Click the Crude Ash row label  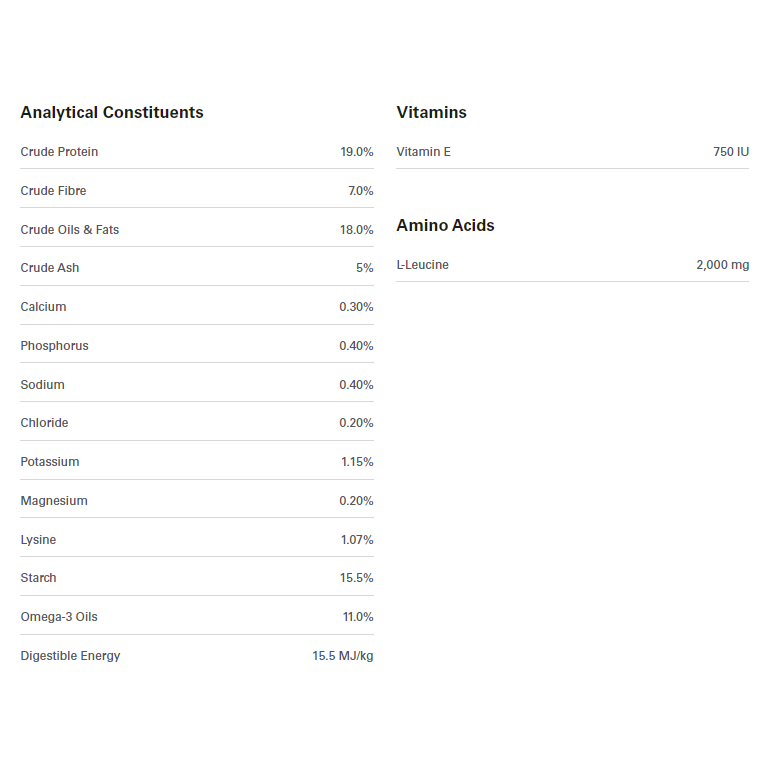(x=50, y=268)
